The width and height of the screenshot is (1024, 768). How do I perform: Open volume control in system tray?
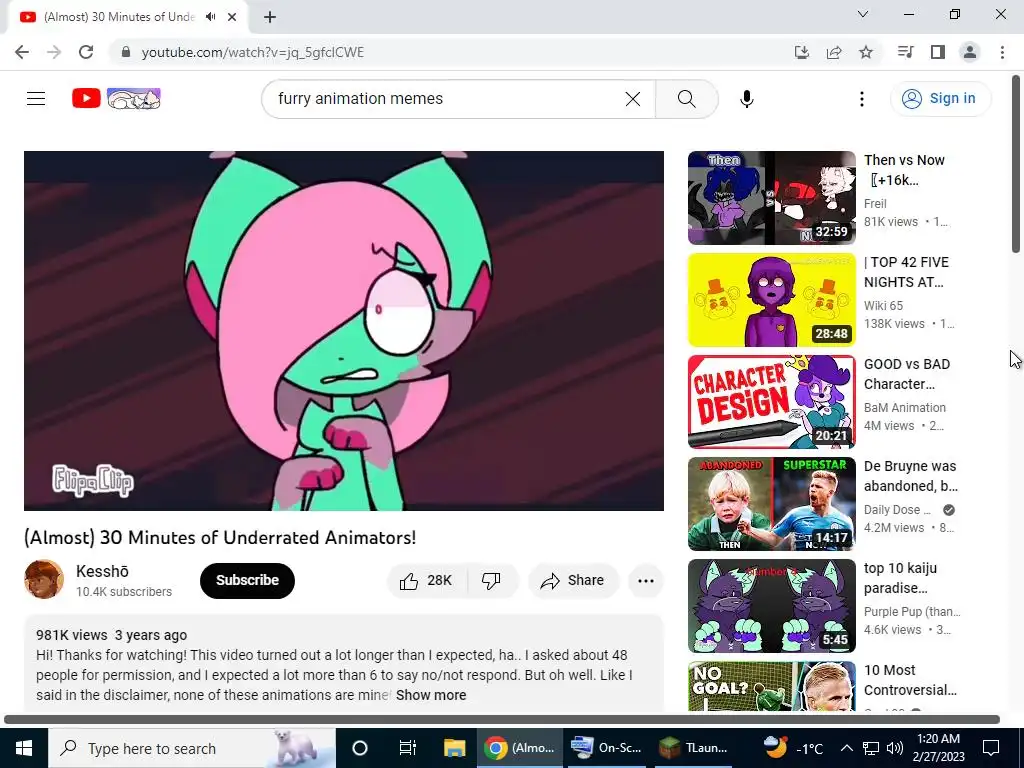pos(895,748)
